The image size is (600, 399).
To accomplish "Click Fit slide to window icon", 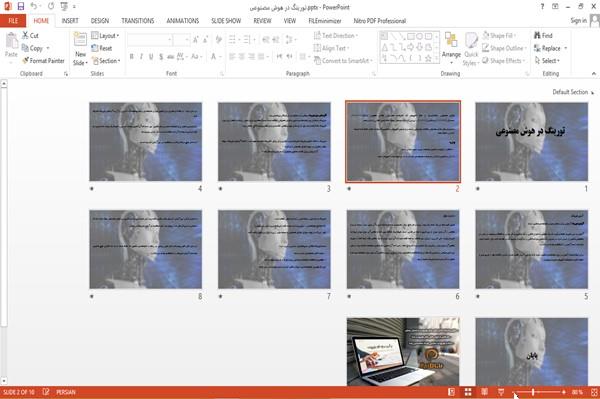I will click(x=594, y=392).
